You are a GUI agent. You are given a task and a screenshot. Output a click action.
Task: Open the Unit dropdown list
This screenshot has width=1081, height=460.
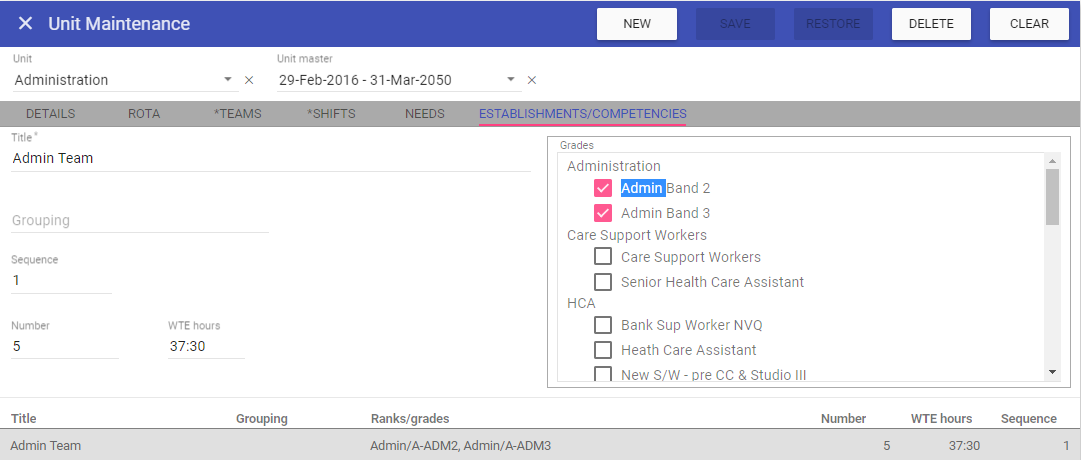click(228, 80)
